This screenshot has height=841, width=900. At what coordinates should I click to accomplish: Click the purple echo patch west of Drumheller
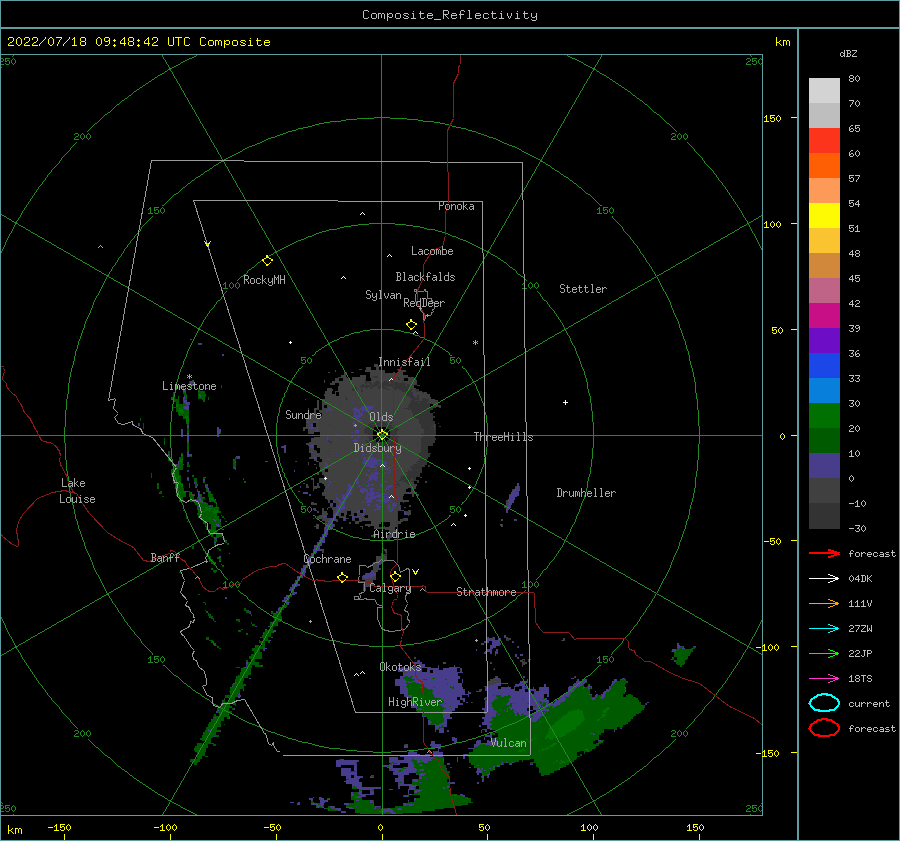[513, 497]
